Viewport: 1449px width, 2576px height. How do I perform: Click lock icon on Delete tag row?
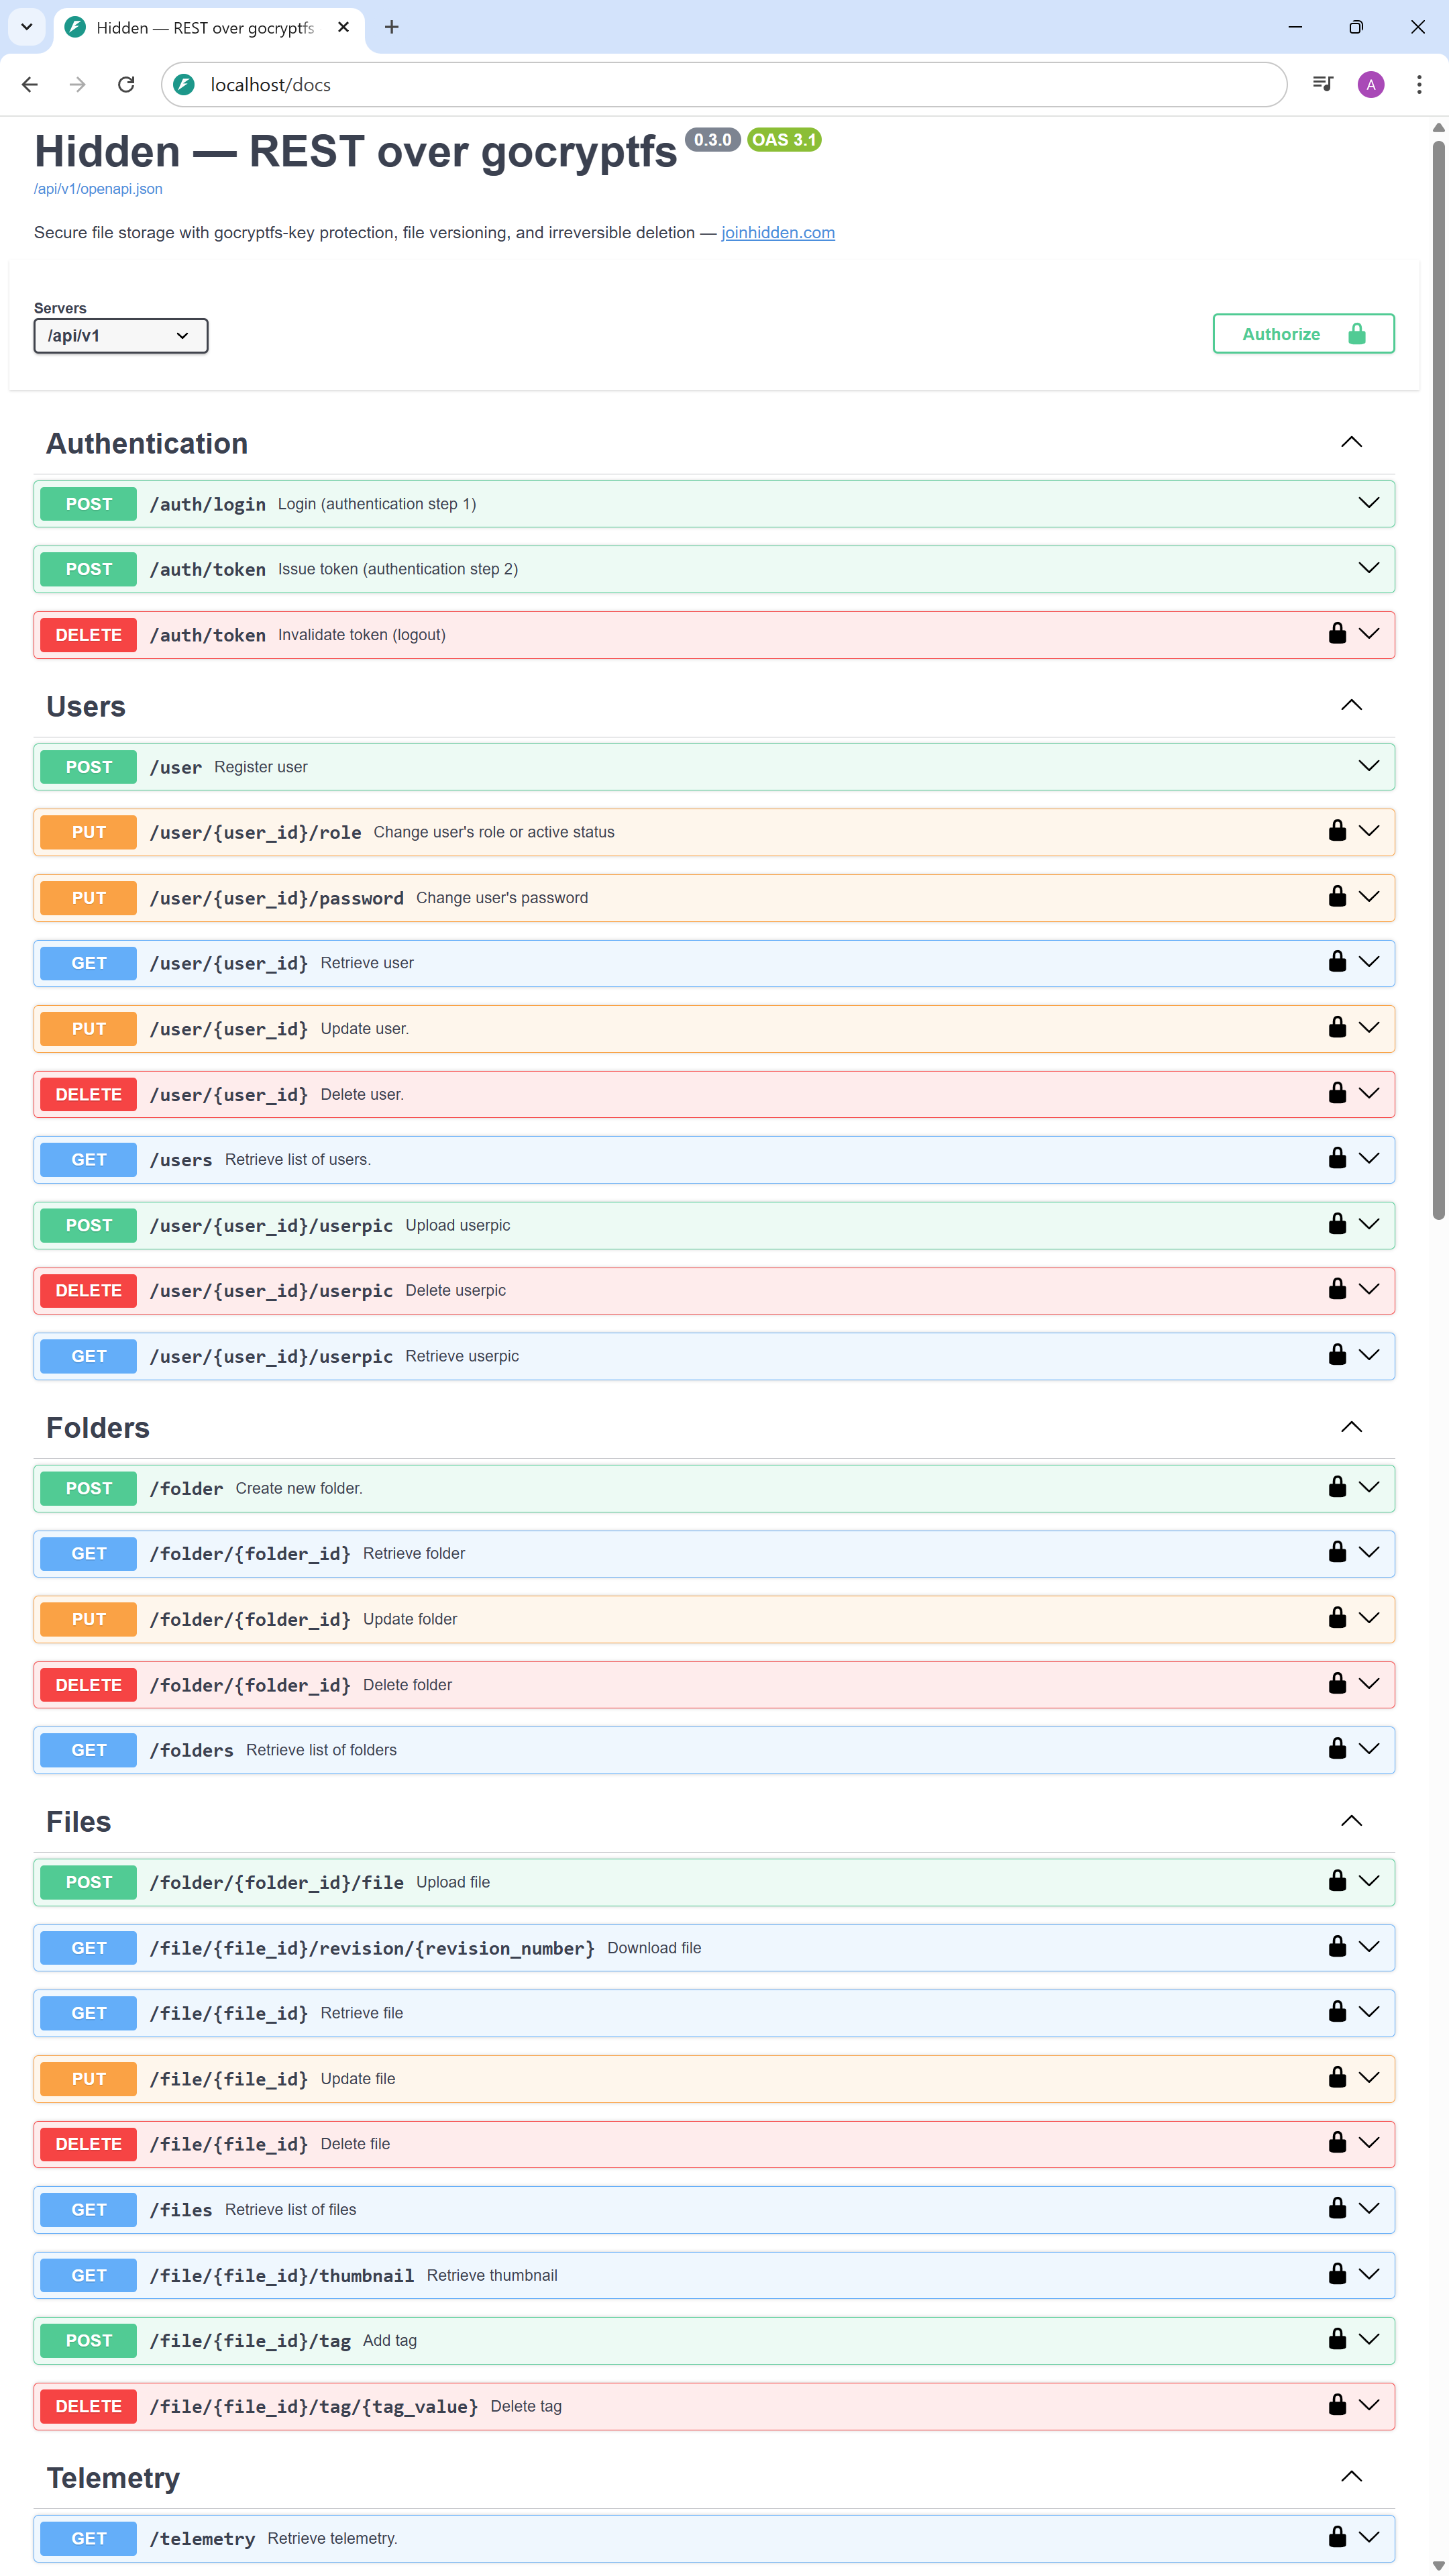tap(1337, 2405)
